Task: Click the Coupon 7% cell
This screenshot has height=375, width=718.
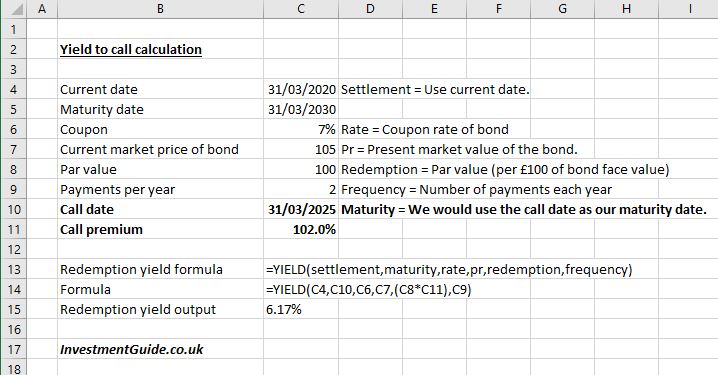Action: pyautogui.click(x=301, y=129)
